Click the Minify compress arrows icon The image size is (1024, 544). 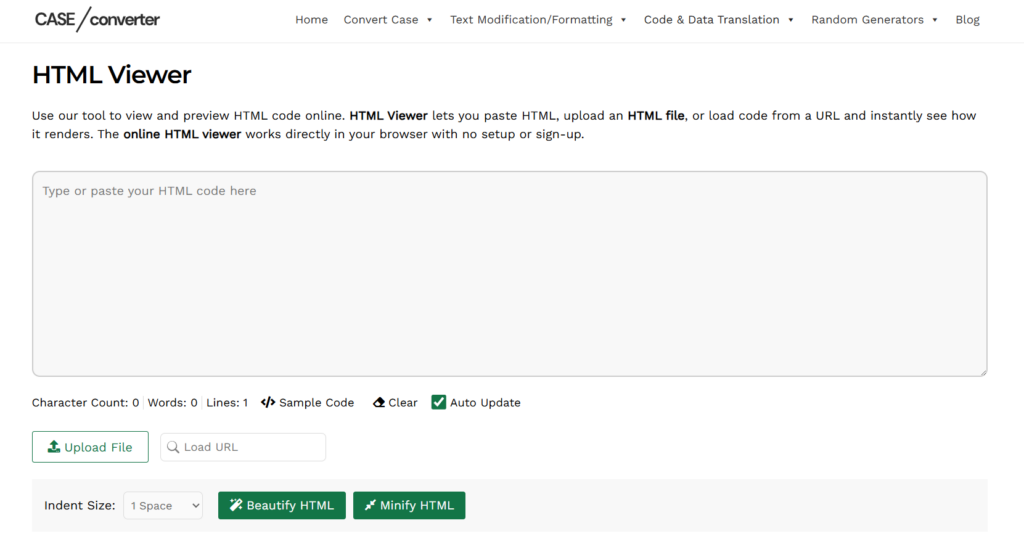tap(370, 505)
